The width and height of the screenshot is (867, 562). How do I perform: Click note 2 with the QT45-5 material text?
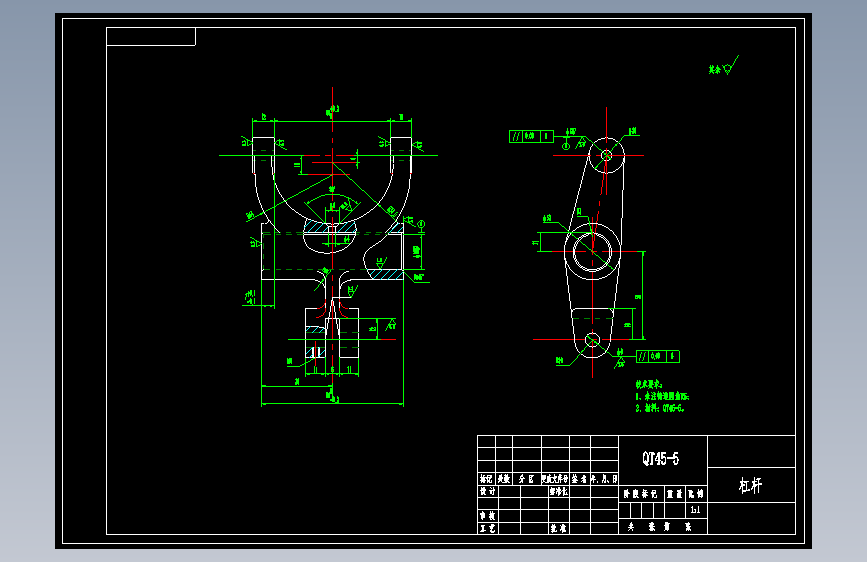pos(660,408)
